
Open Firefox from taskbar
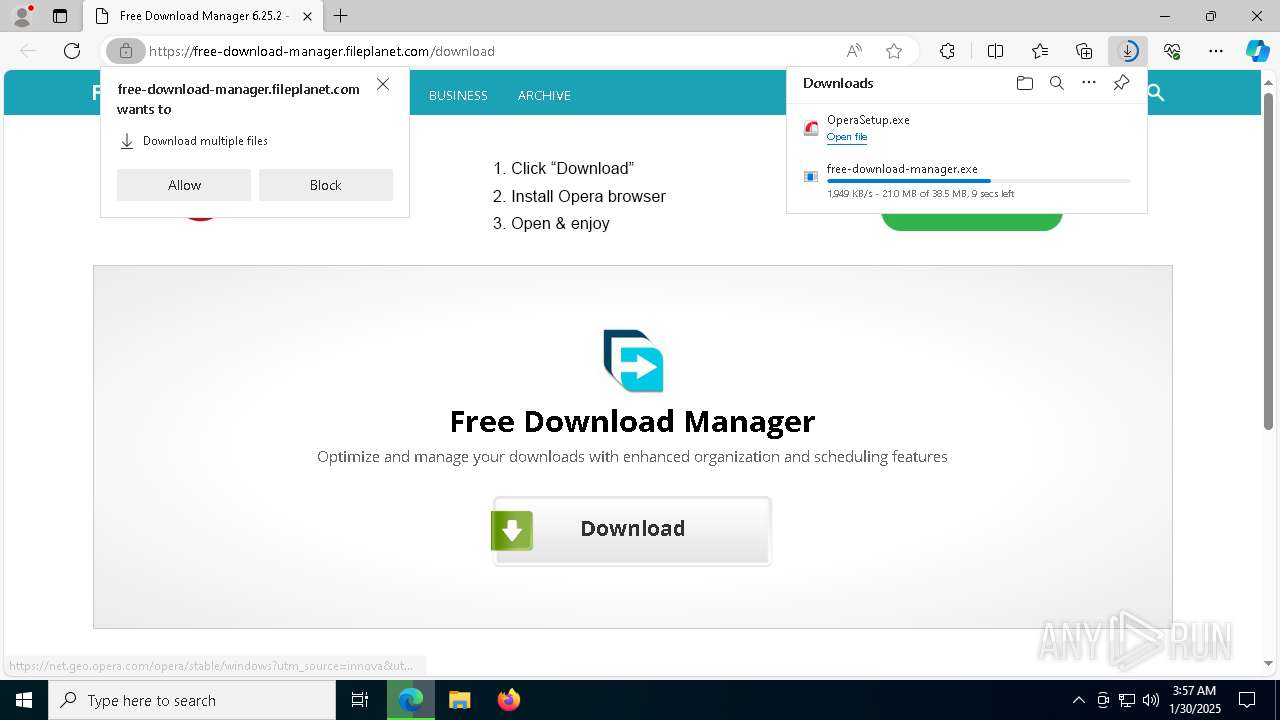(x=509, y=700)
